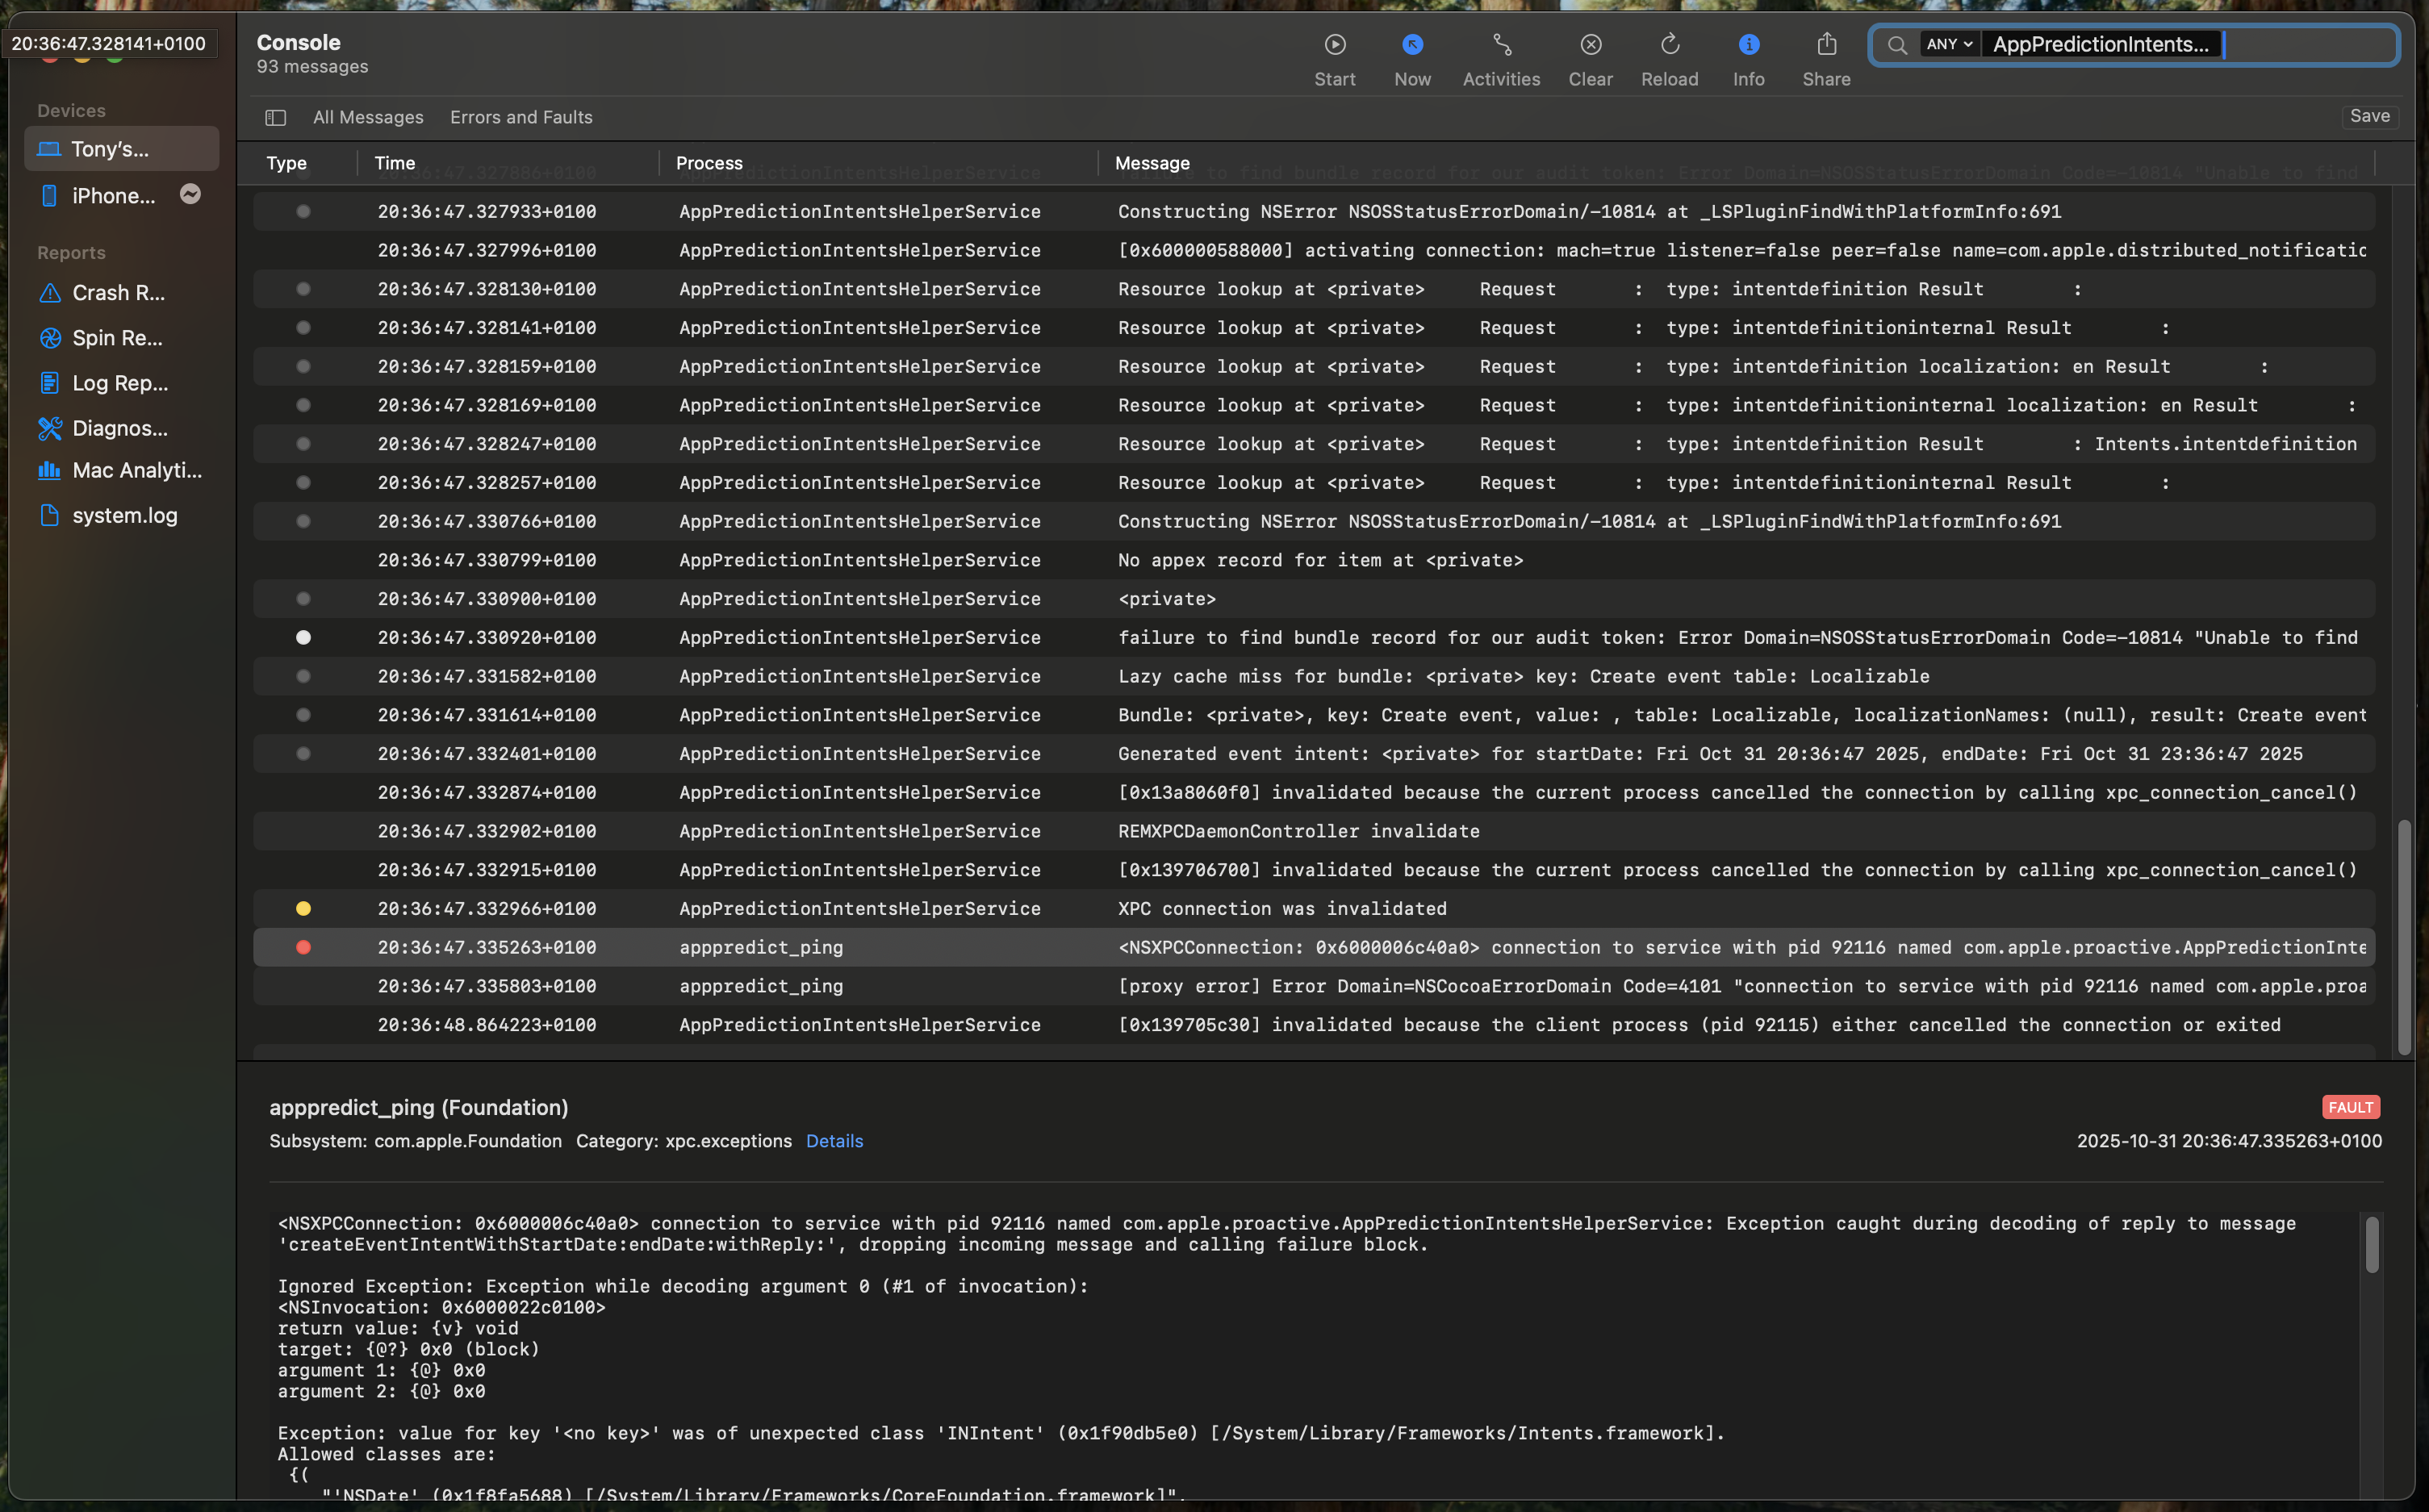The height and width of the screenshot is (1512, 2429).
Task: Expand the iPhone device options chevron
Action: pyautogui.click(x=190, y=195)
